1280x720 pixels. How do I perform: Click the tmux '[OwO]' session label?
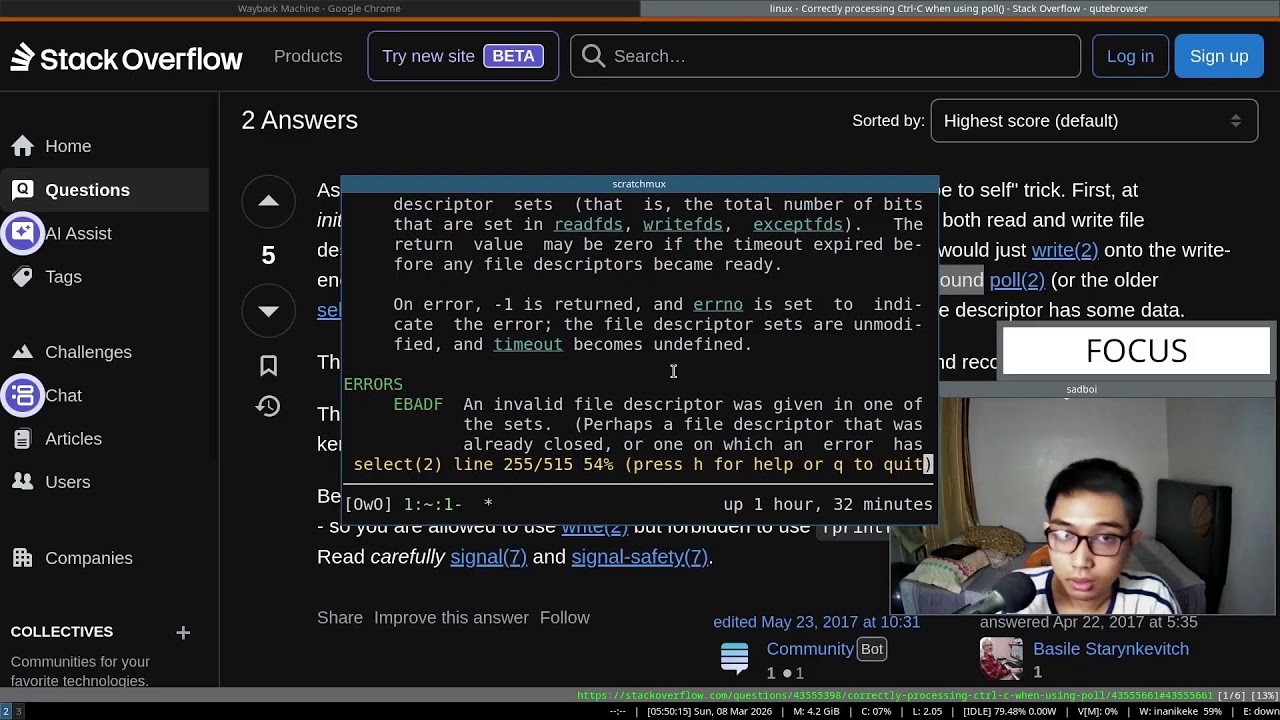click(368, 505)
